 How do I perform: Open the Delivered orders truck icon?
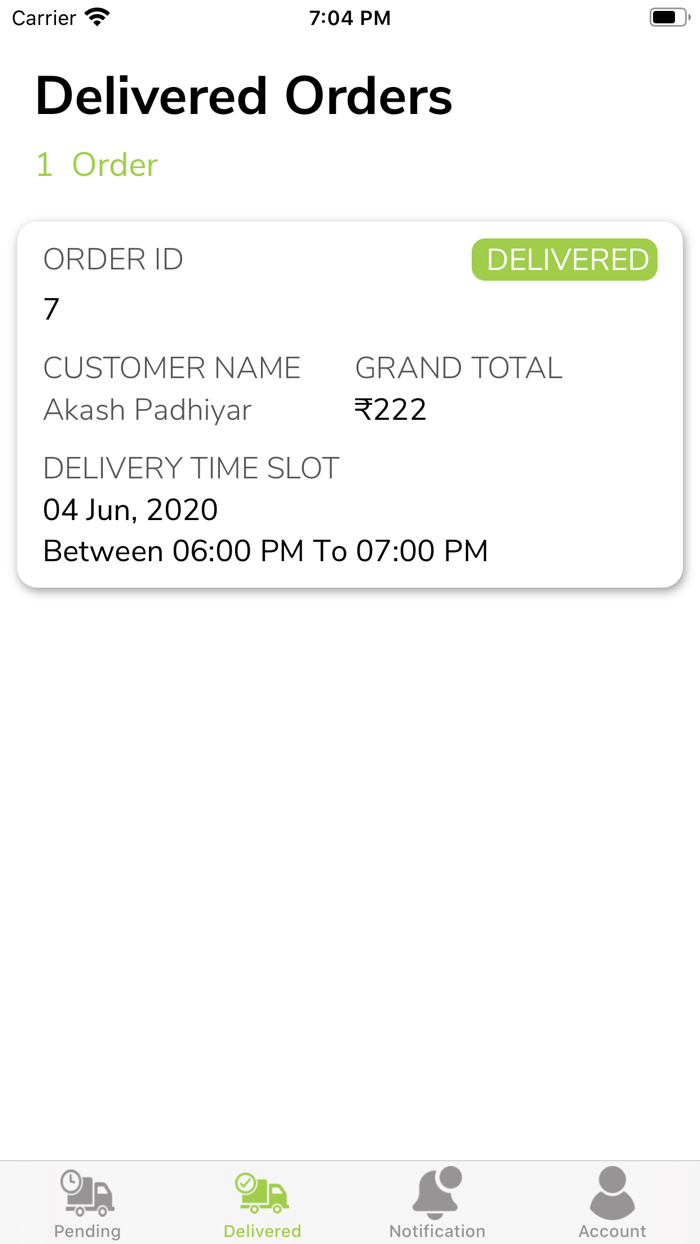(x=262, y=1190)
